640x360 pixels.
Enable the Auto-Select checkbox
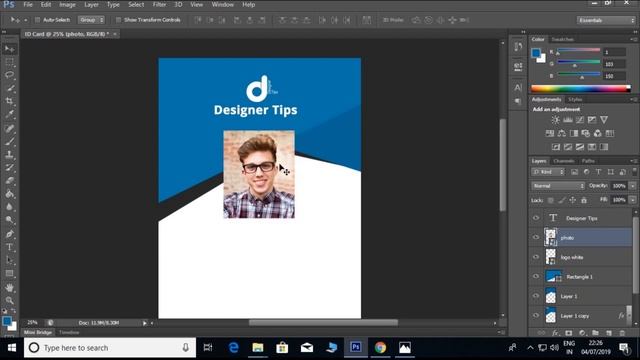click(37, 20)
